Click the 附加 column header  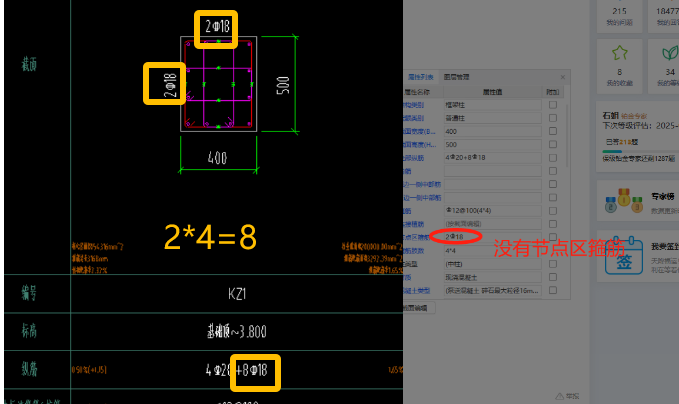[553, 92]
